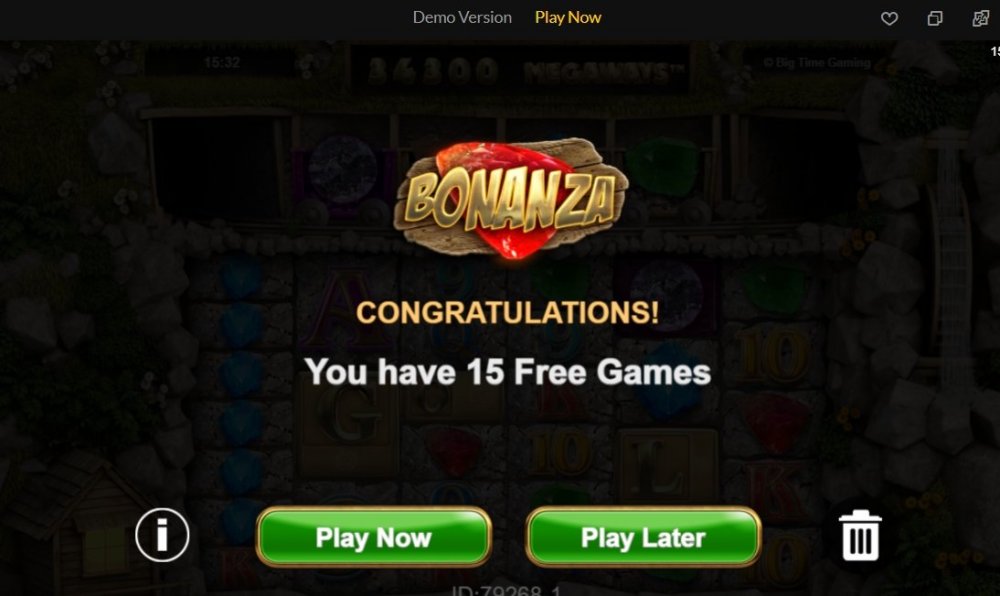
Task: Click the dimmed 15:32 clock display
Action: tap(222, 62)
